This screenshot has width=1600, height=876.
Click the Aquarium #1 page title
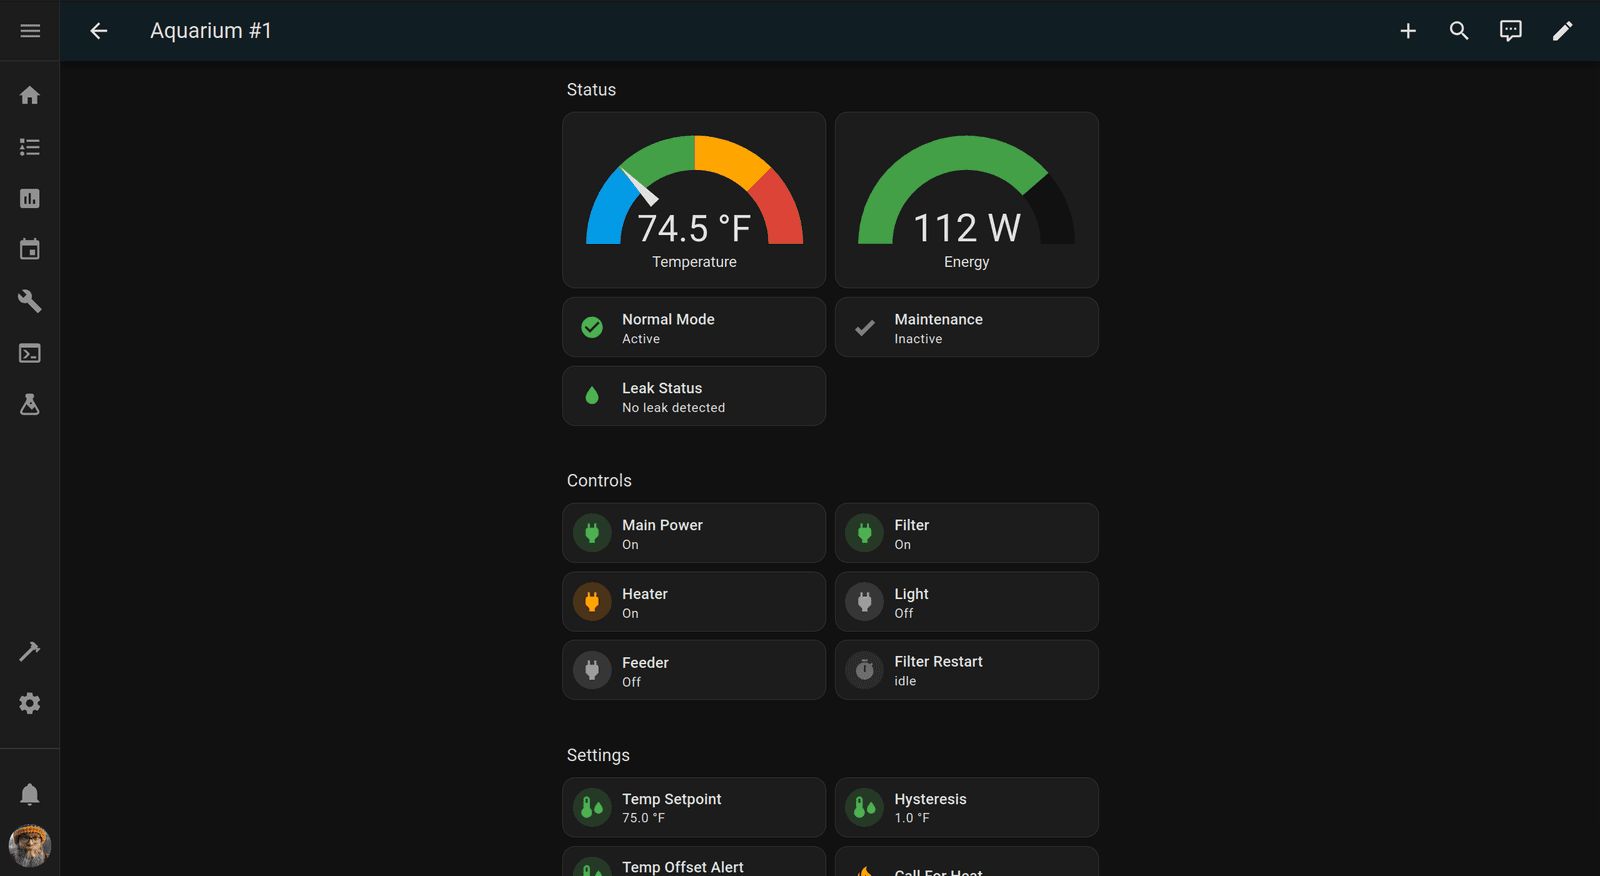(211, 31)
